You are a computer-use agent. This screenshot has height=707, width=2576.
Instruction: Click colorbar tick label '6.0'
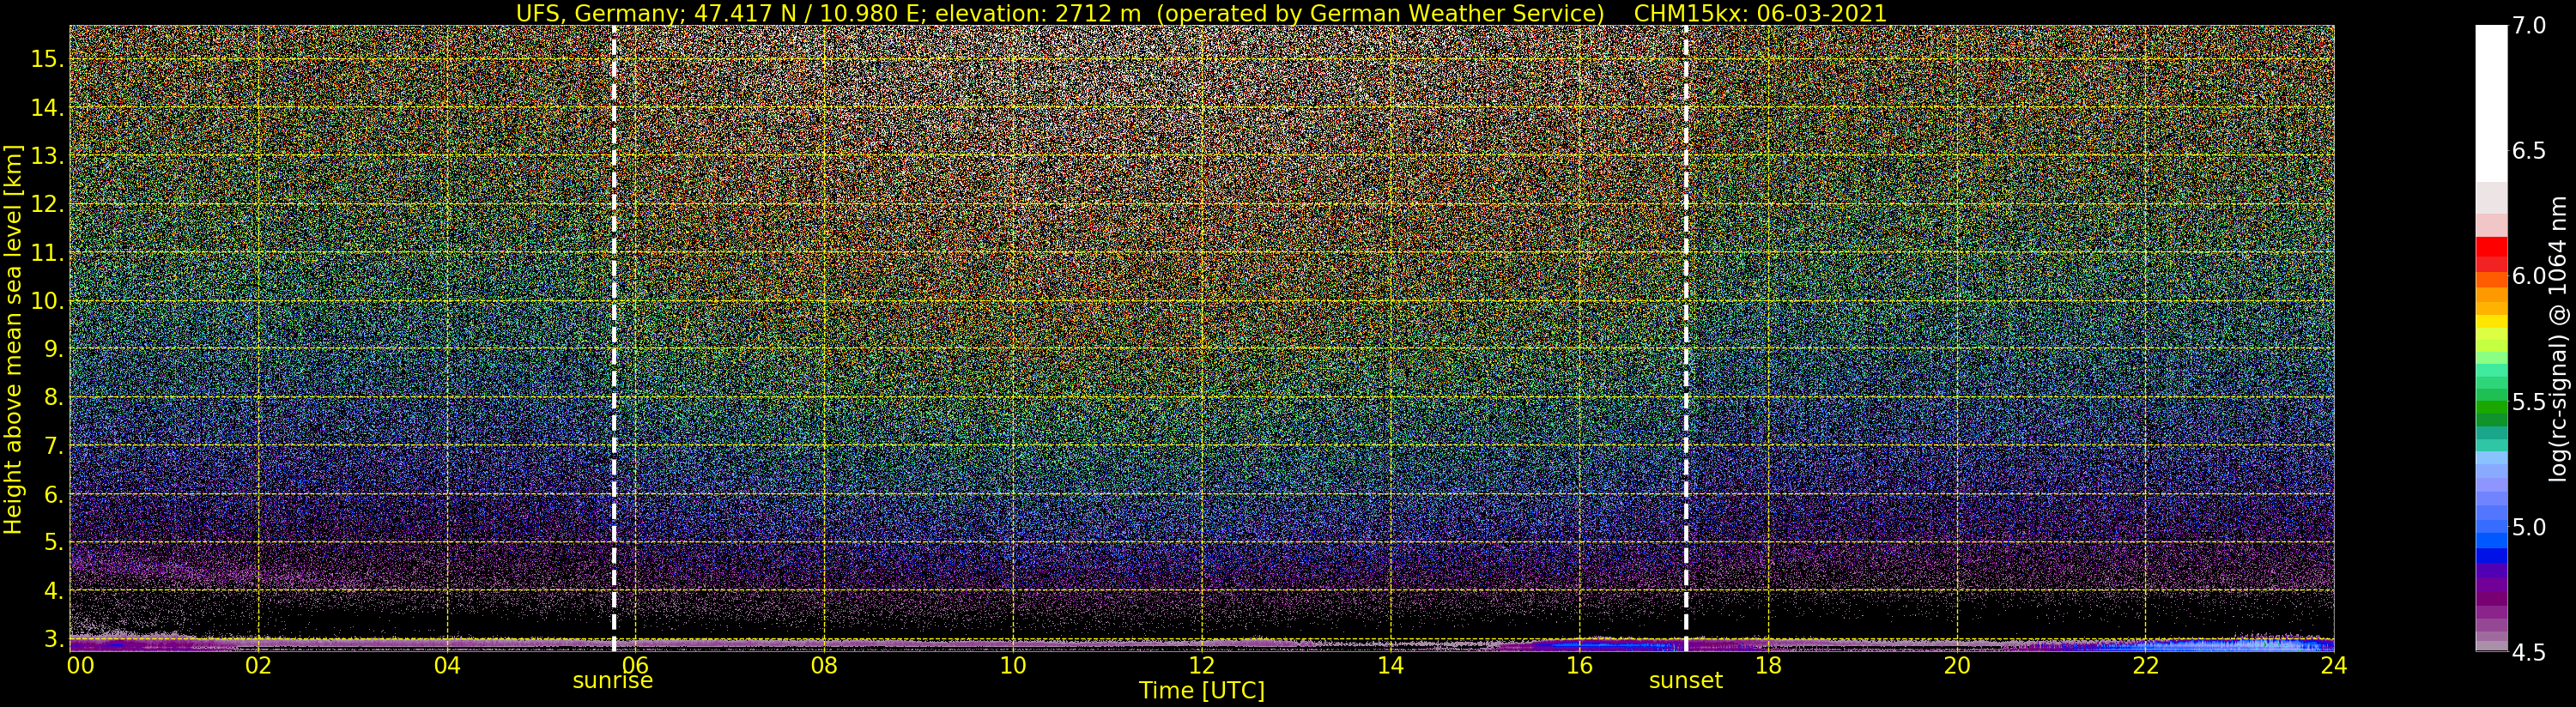pos(2528,276)
